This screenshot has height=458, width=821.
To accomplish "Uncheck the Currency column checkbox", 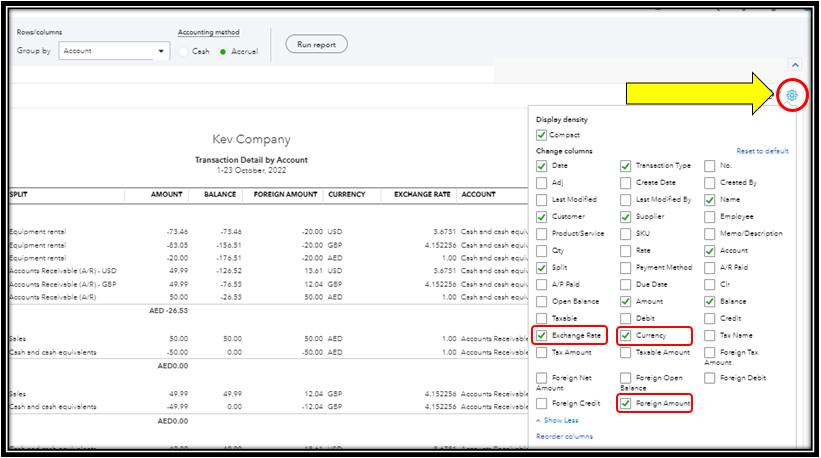I will 625,335.
